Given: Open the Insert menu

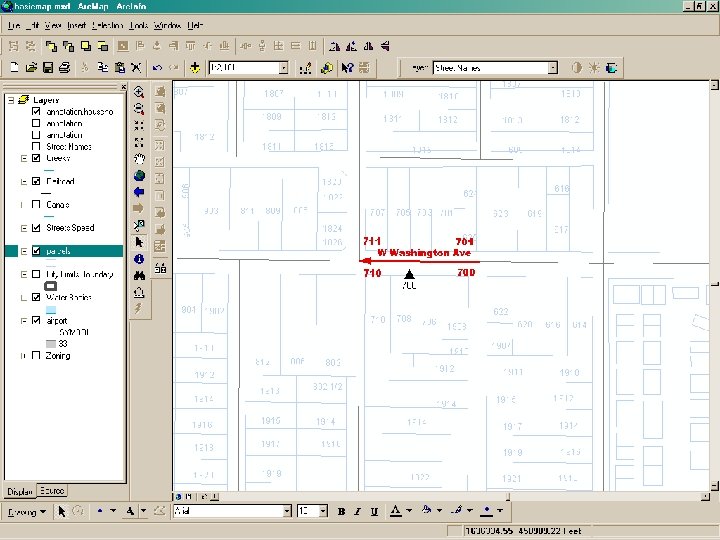Looking at the screenshot, I should point(76,26).
